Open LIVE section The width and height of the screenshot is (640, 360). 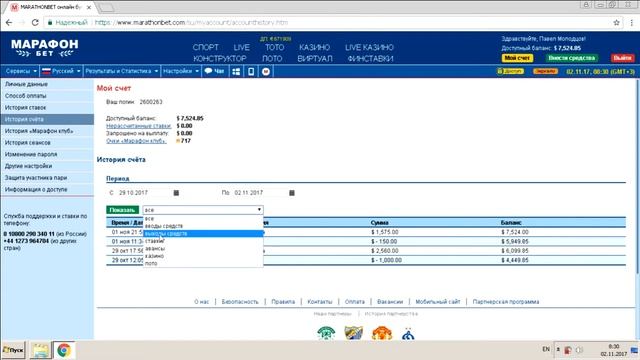[242, 47]
